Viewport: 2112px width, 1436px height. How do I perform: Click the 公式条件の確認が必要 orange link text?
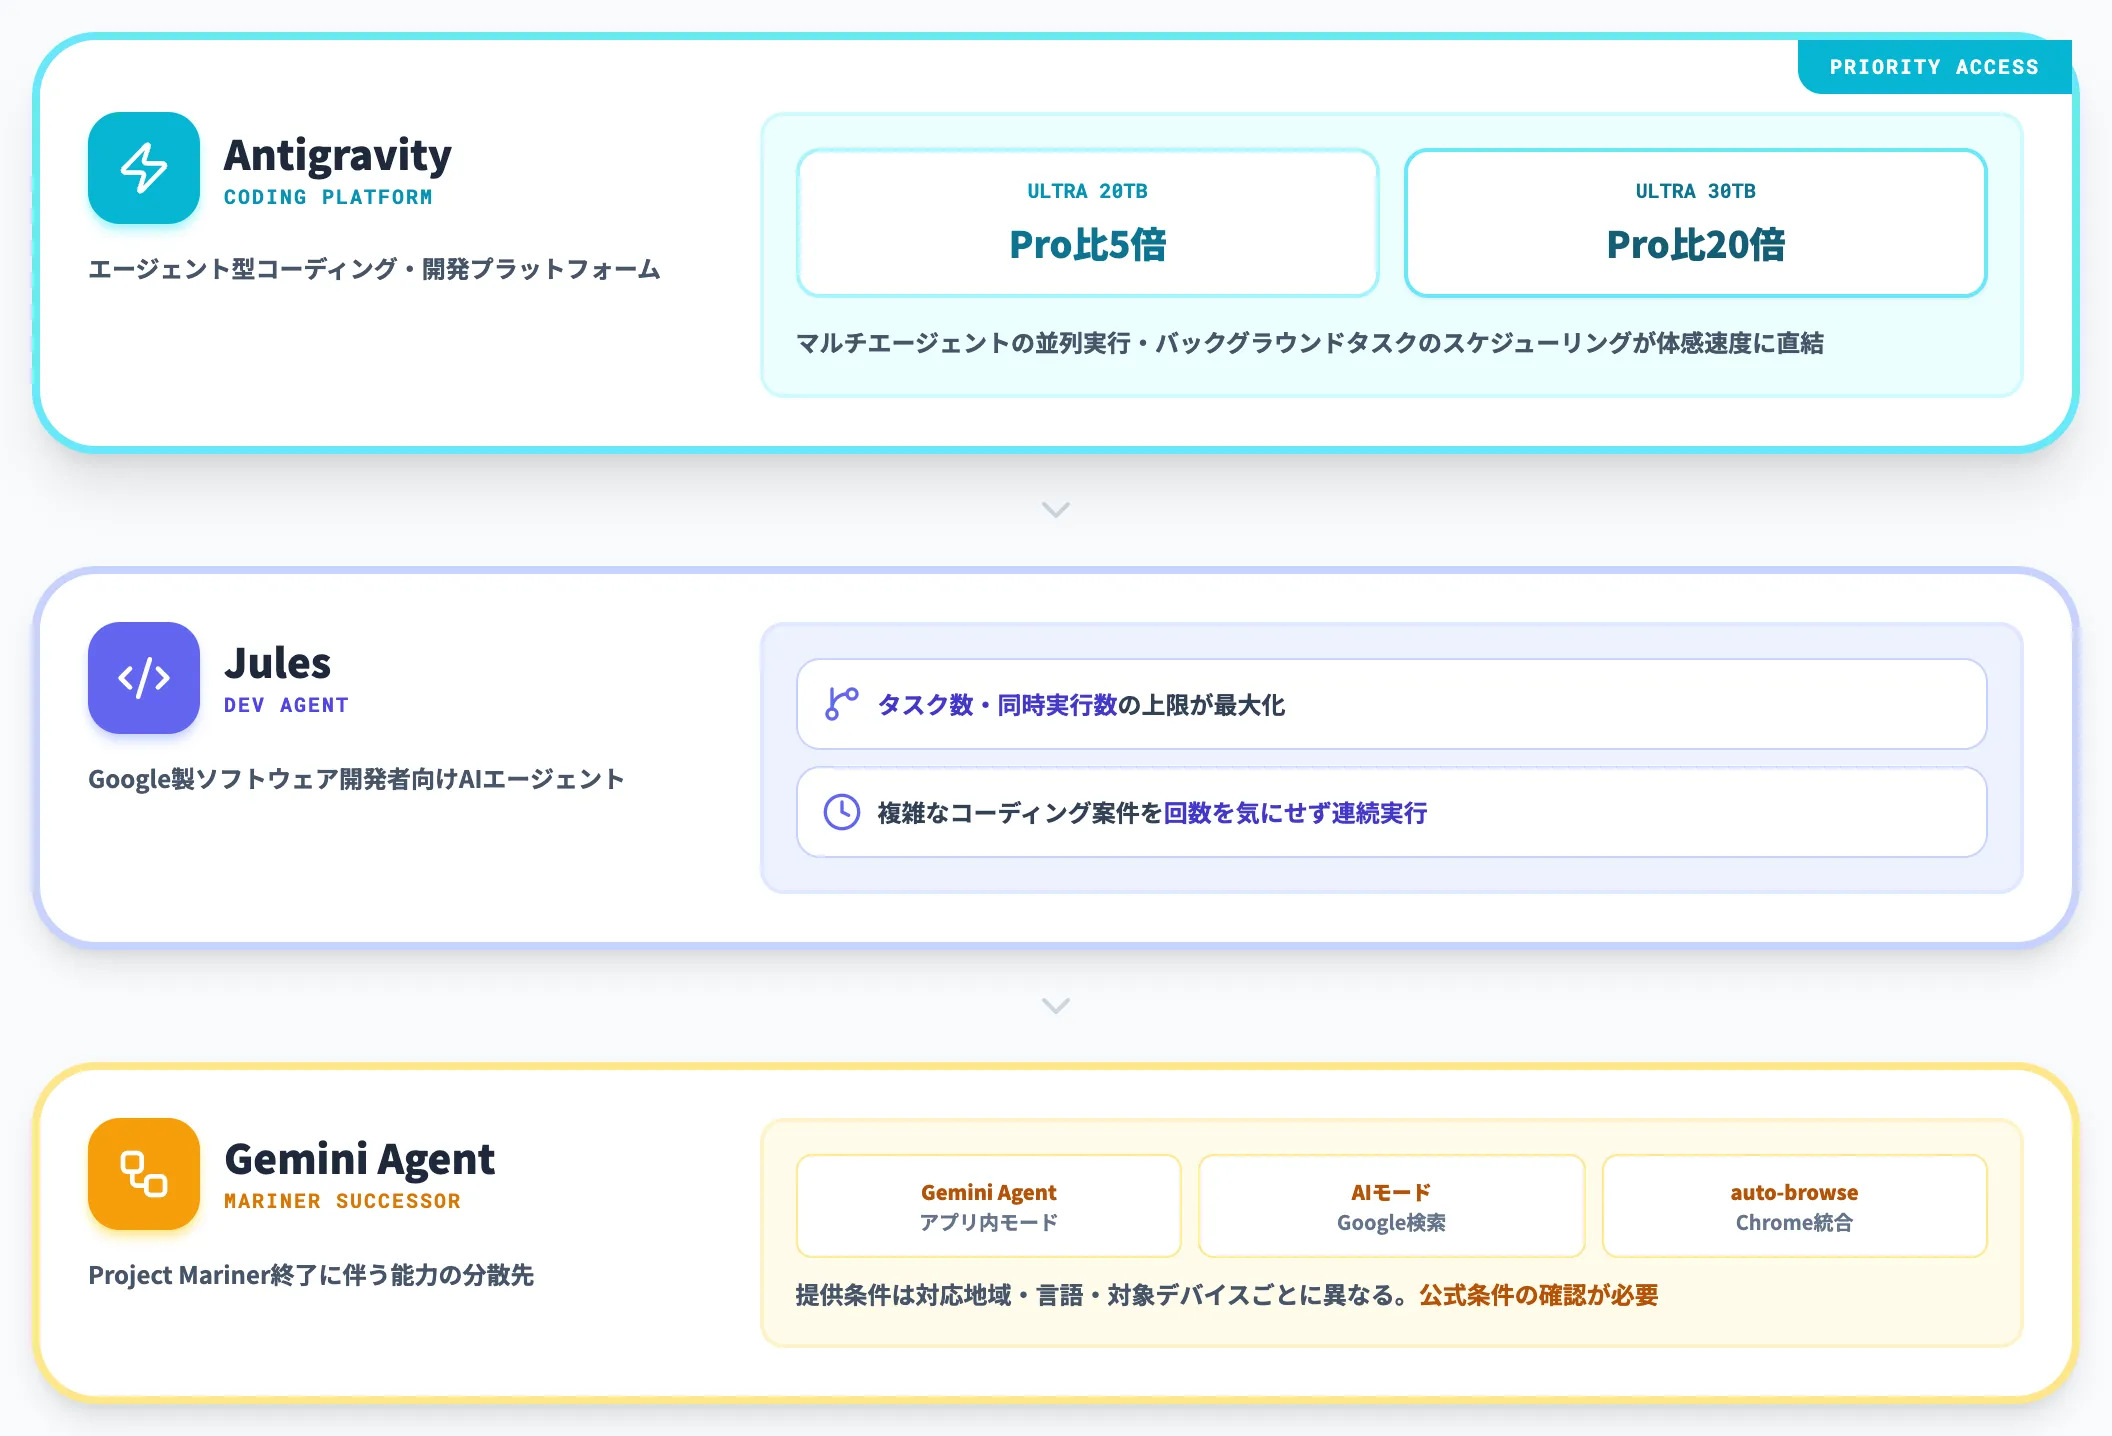(1539, 1295)
